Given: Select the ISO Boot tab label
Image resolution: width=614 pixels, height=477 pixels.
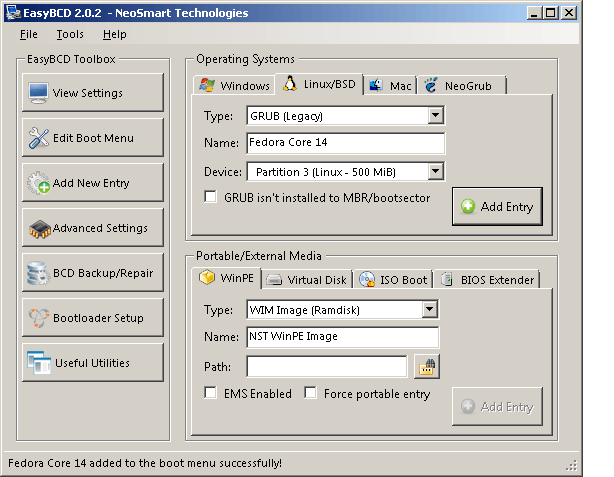Looking at the screenshot, I should click(403, 280).
